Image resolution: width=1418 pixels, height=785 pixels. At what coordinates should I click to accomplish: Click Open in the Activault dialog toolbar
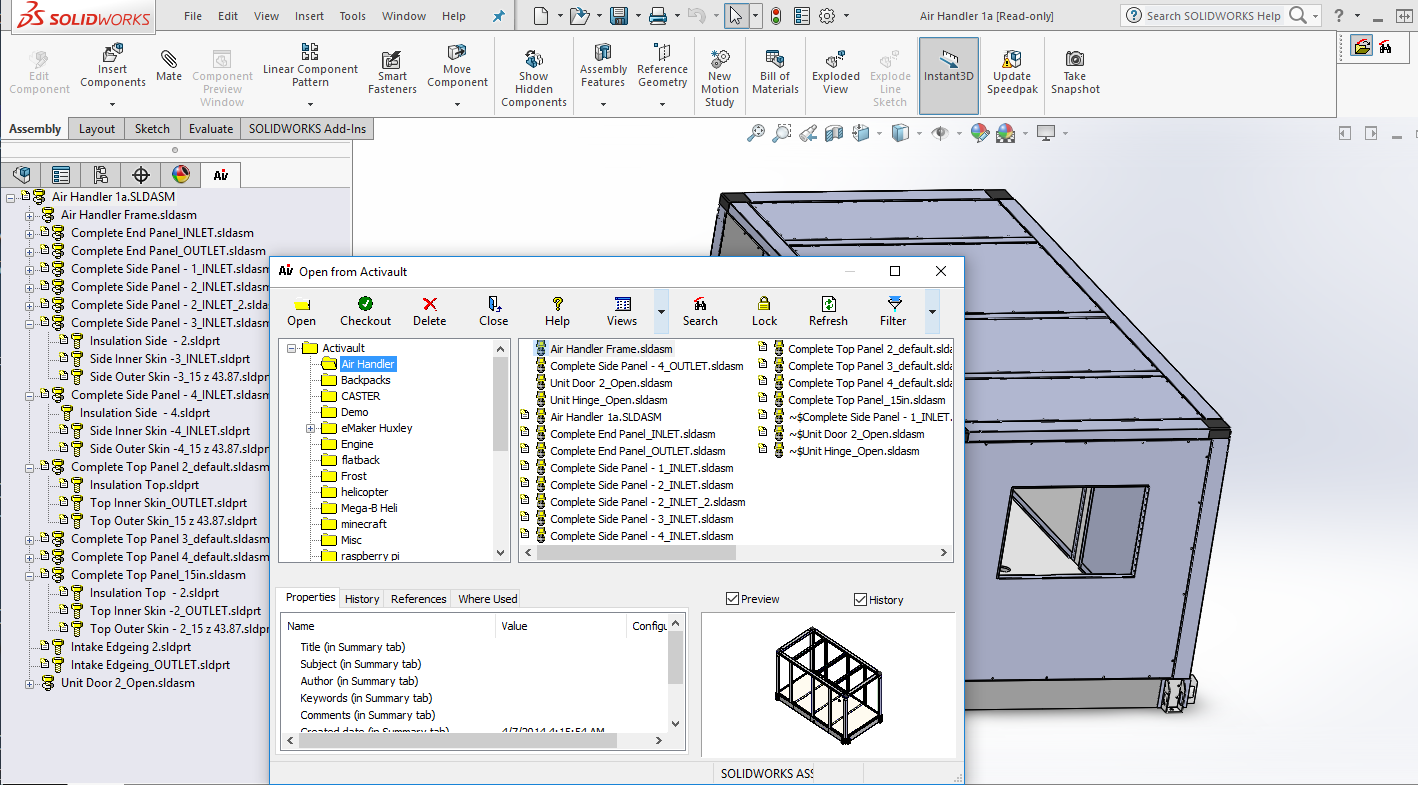(x=301, y=311)
